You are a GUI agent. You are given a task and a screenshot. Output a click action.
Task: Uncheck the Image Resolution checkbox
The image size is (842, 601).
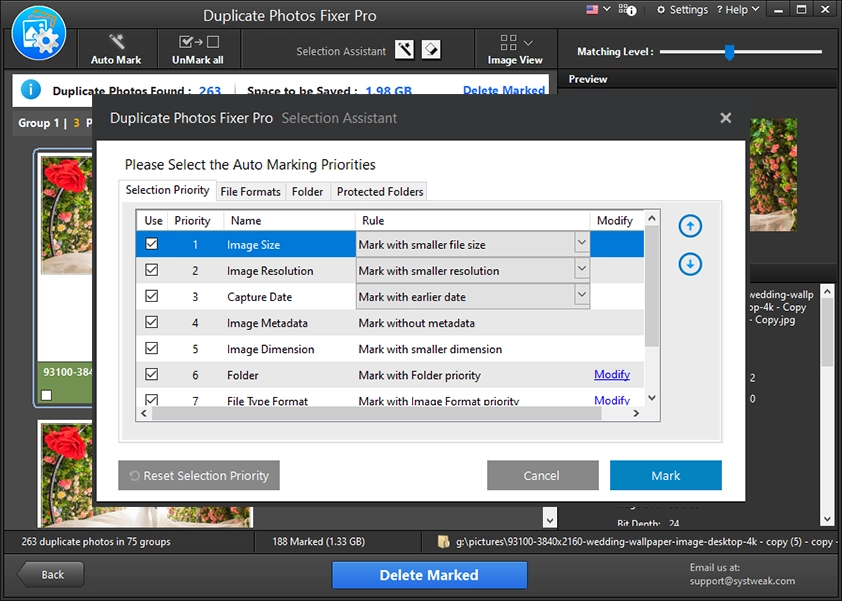pos(152,270)
